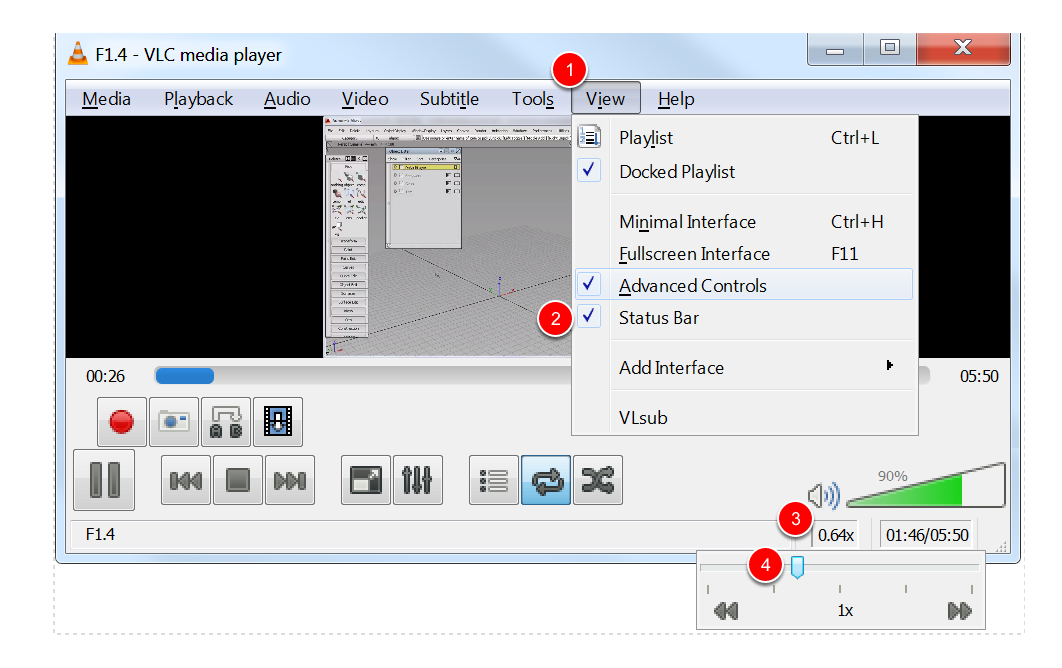Mute audio via the speaker icon
Screen dimensions: 1062x668
click(824, 496)
